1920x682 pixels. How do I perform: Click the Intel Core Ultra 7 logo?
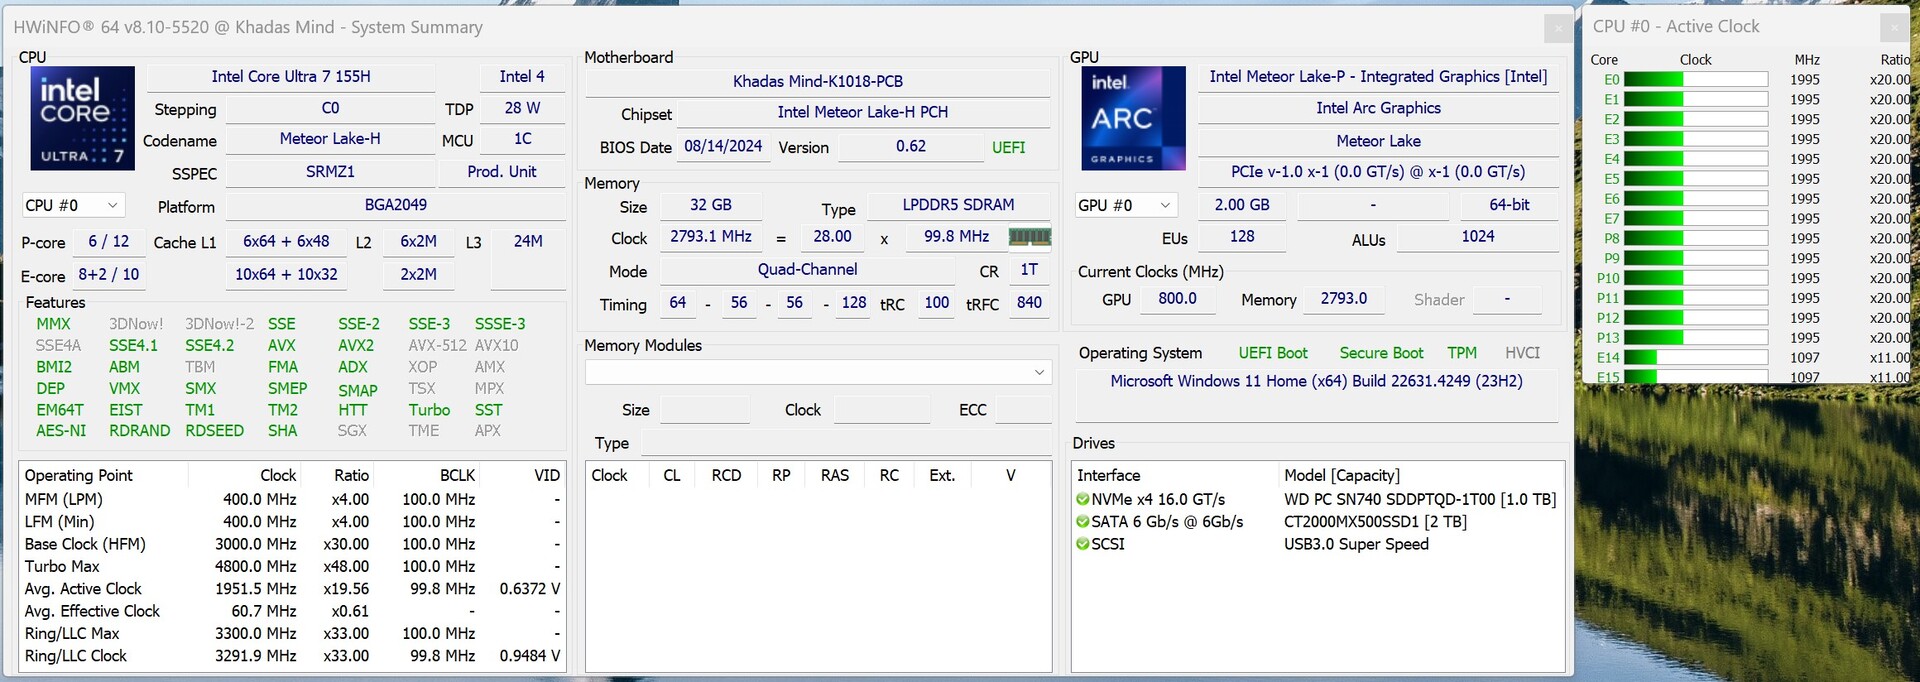(x=82, y=118)
